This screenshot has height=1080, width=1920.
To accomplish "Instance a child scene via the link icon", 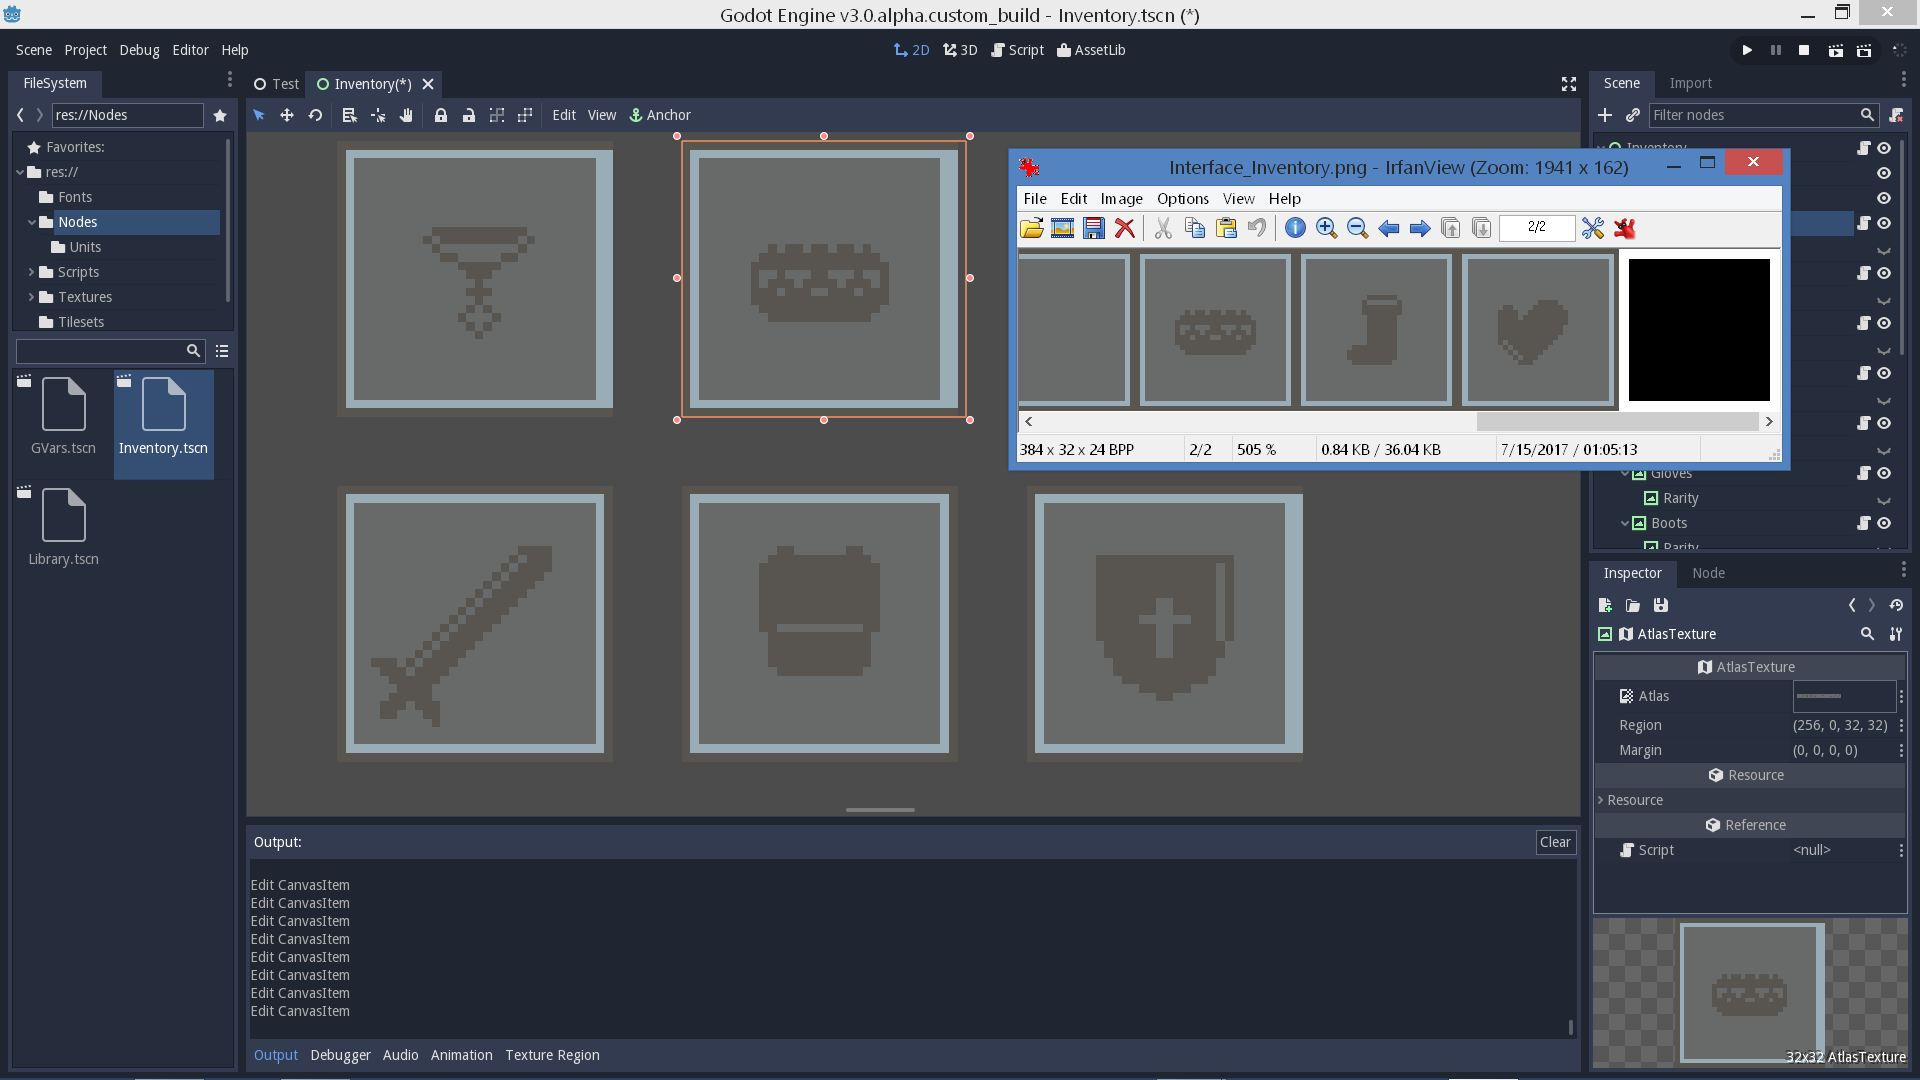I will click(1632, 115).
